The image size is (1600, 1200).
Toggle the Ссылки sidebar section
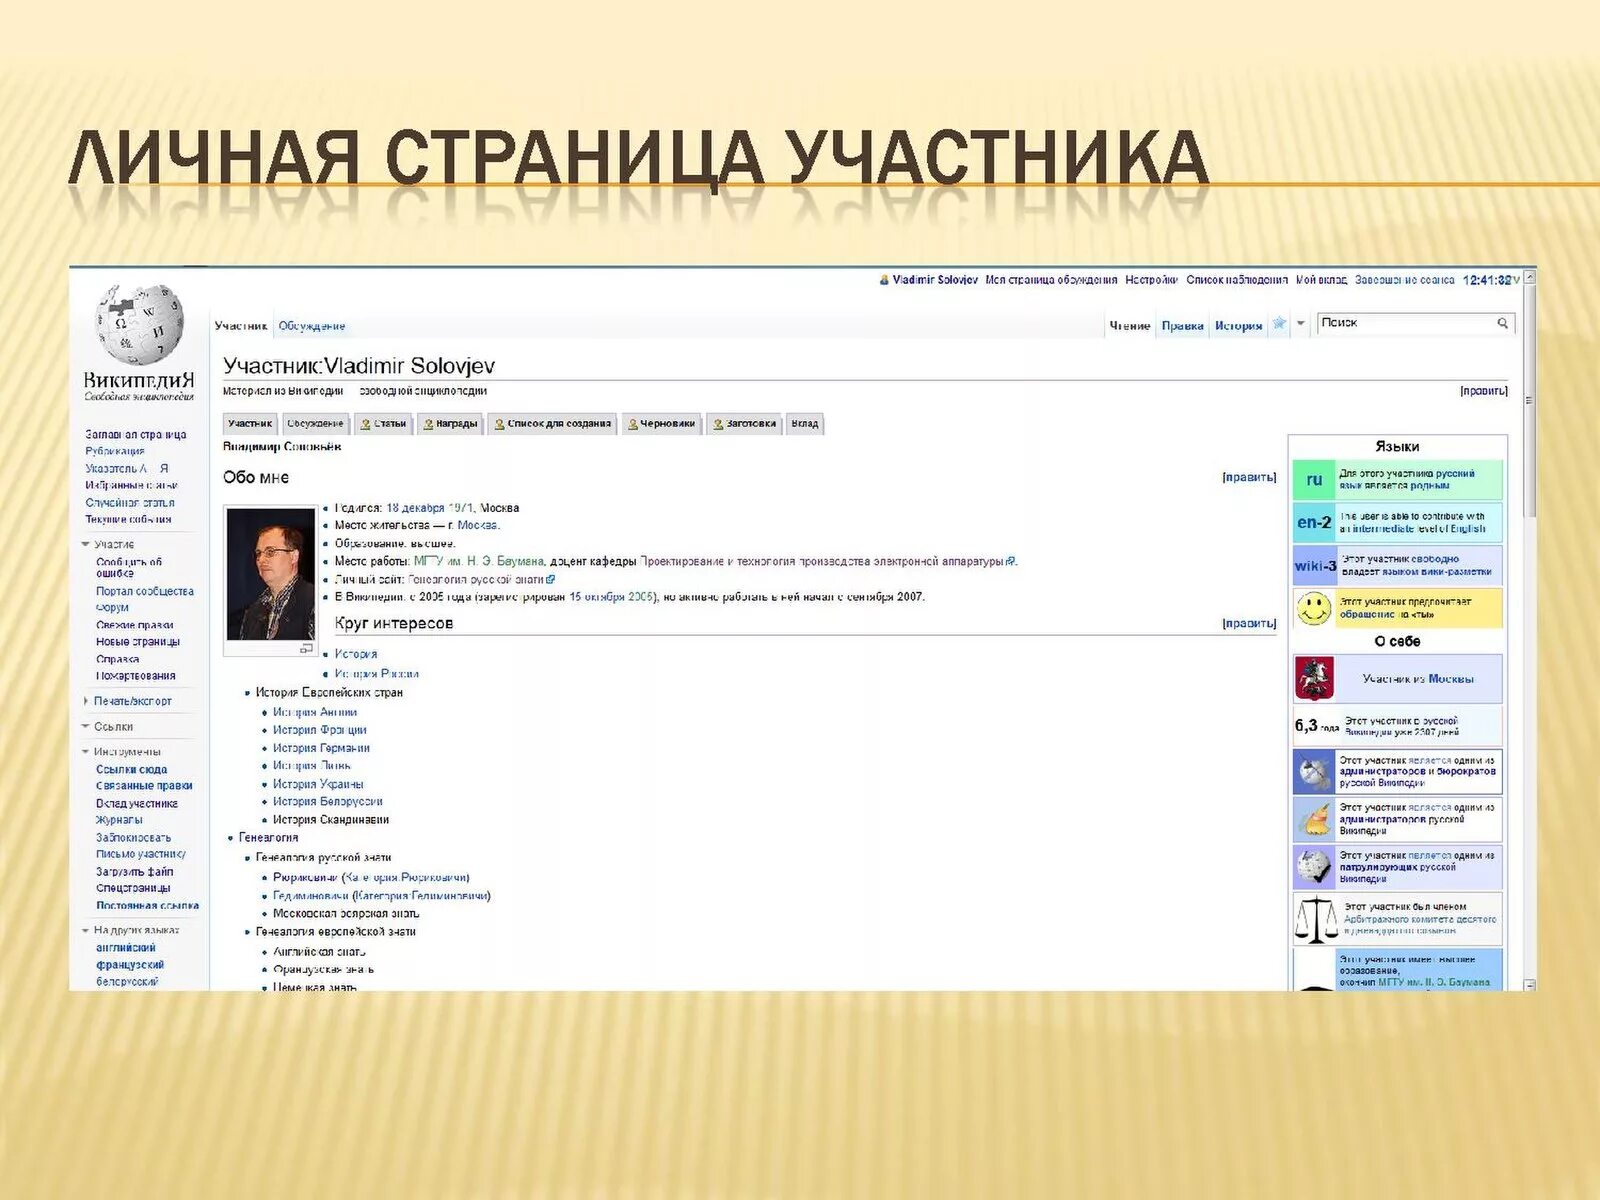click(x=86, y=727)
